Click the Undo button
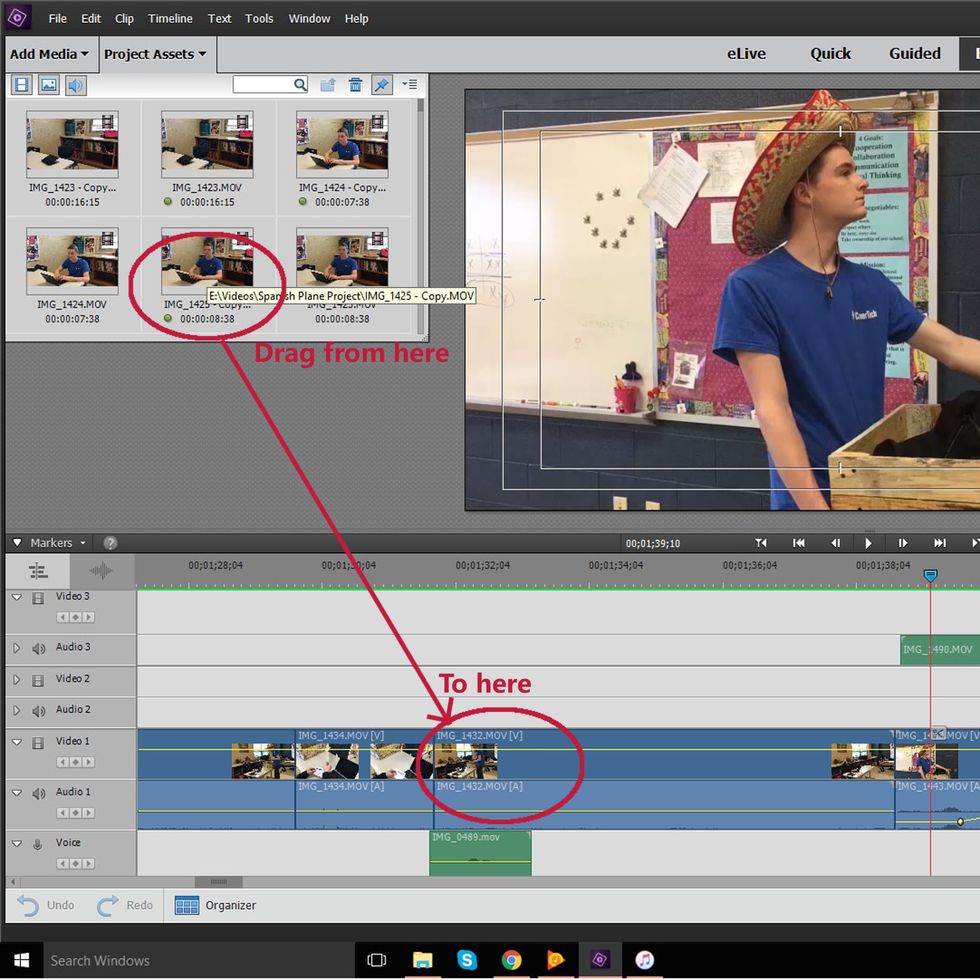 coord(46,905)
